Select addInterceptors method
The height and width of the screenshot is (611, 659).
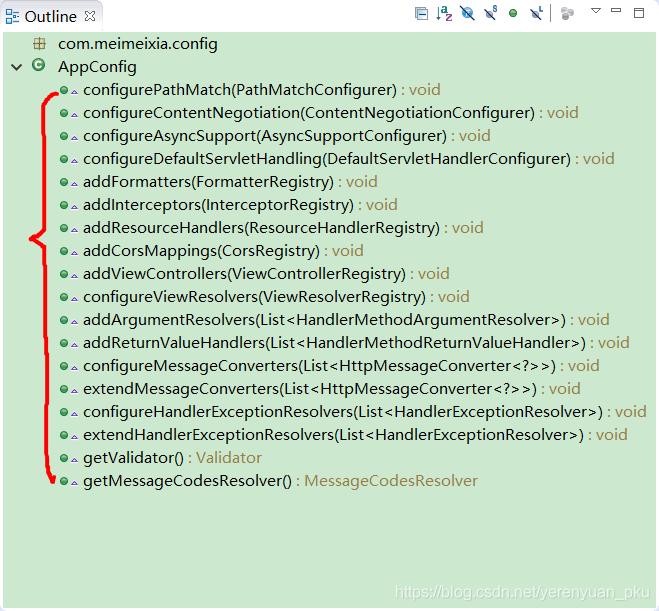(240, 205)
